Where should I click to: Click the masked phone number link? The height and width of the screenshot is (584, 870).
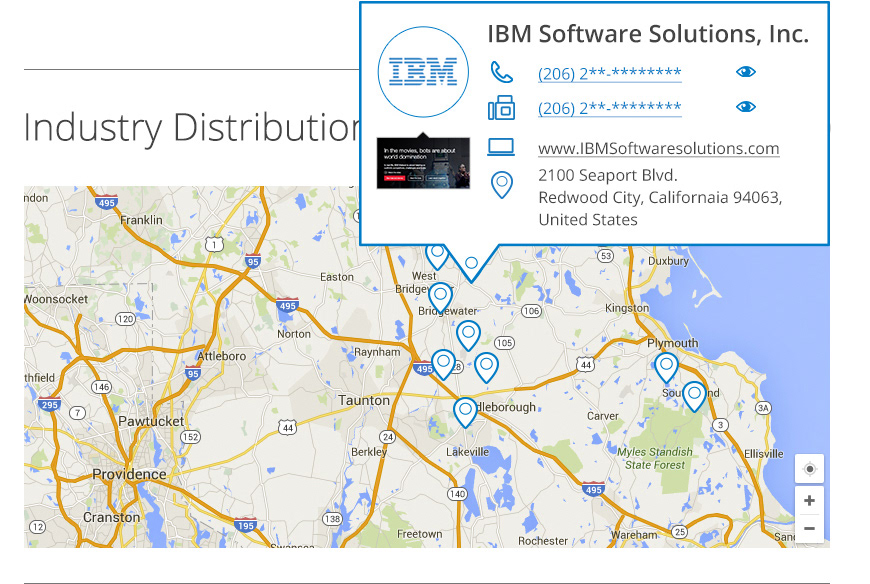(x=609, y=73)
